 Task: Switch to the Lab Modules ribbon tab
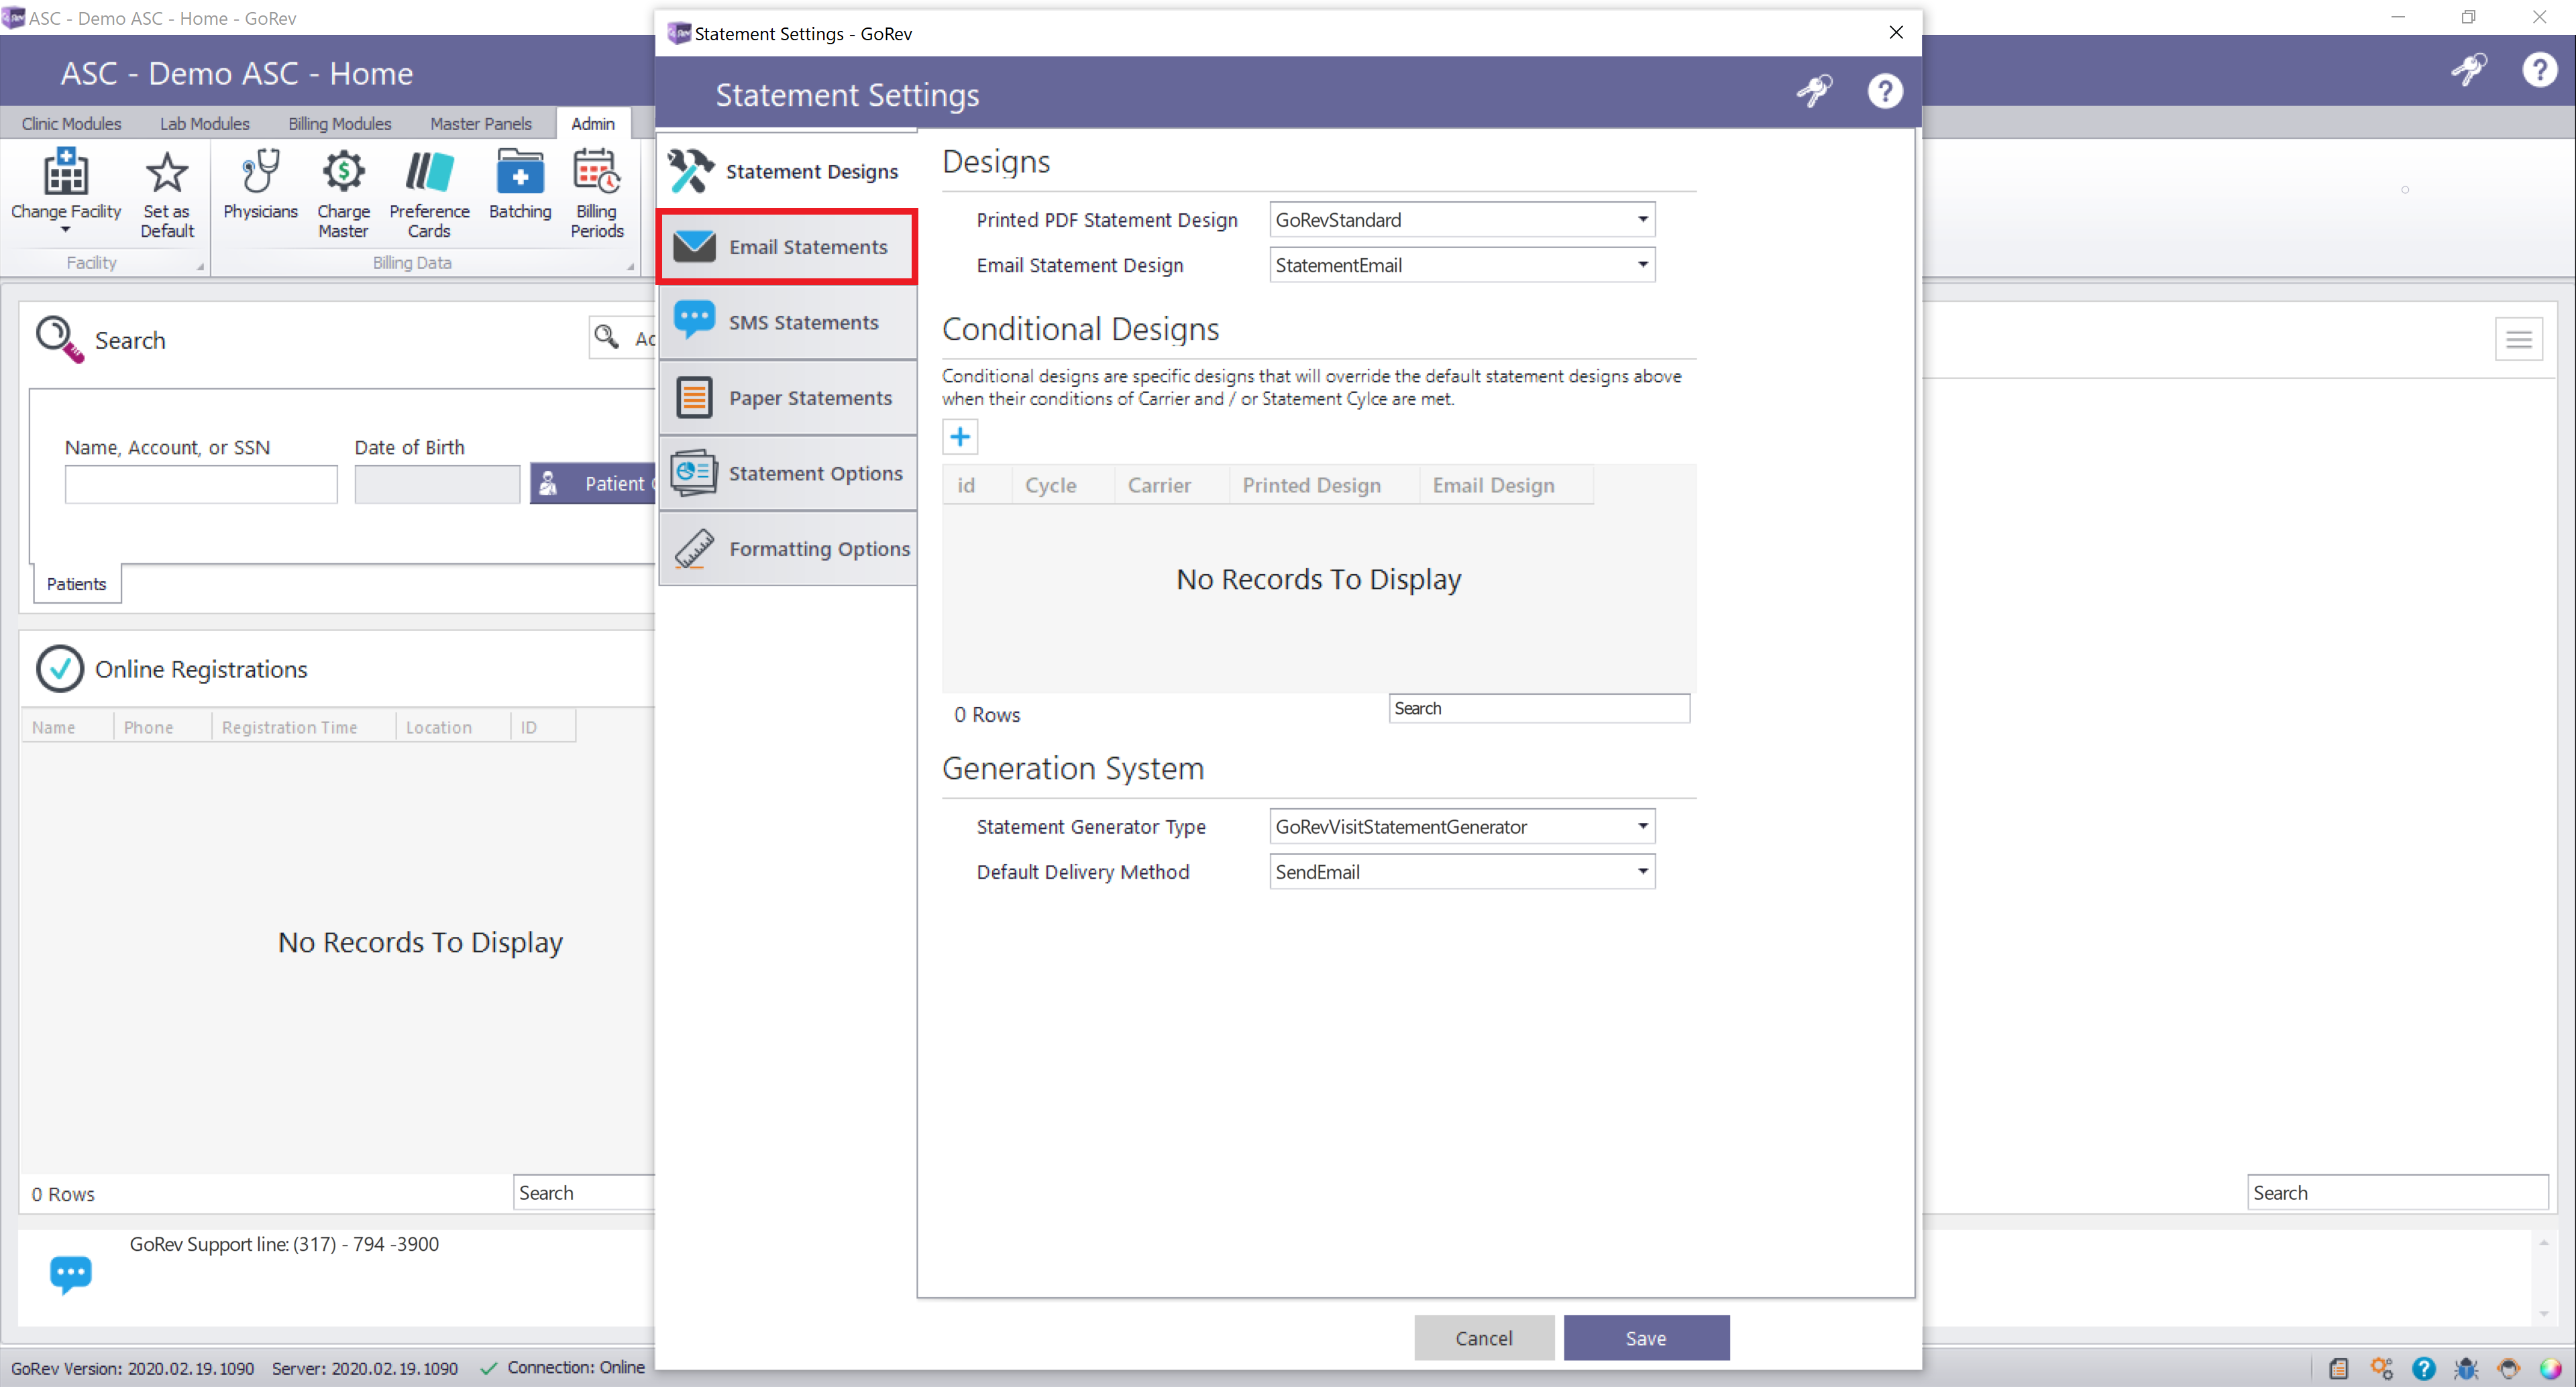pyautogui.click(x=204, y=123)
